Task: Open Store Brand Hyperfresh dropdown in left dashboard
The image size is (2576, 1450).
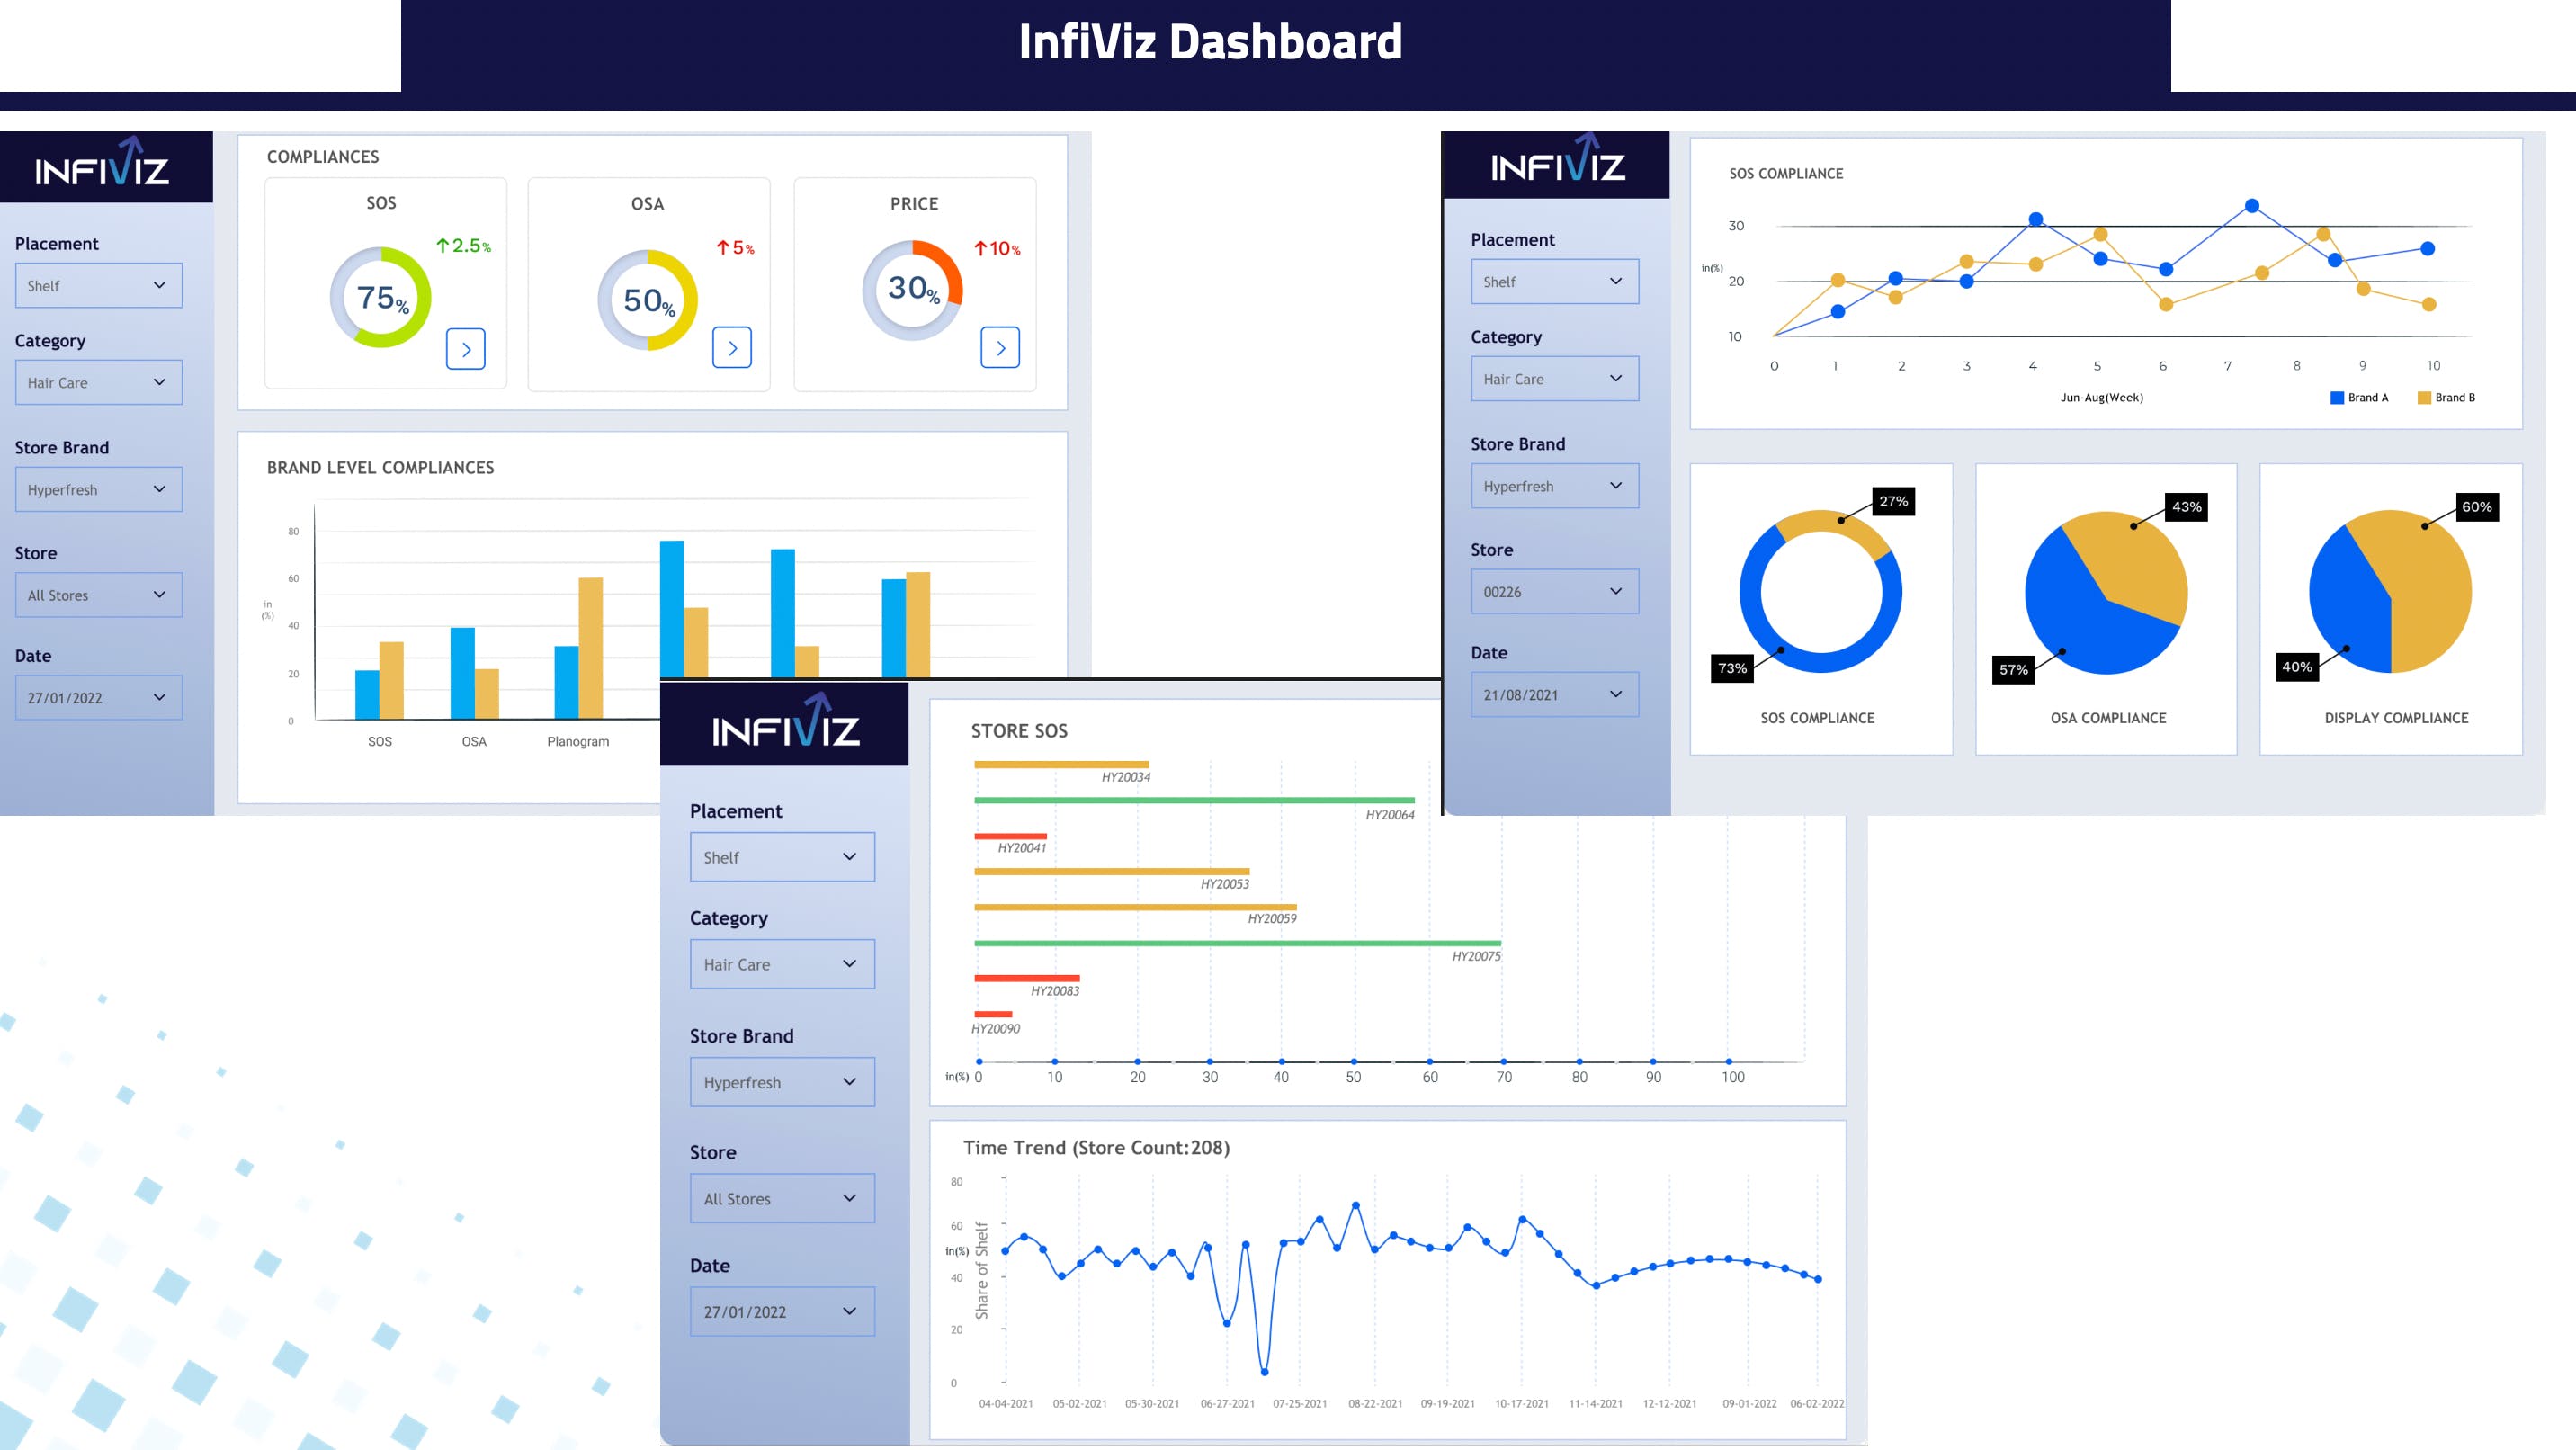Action: (98, 489)
